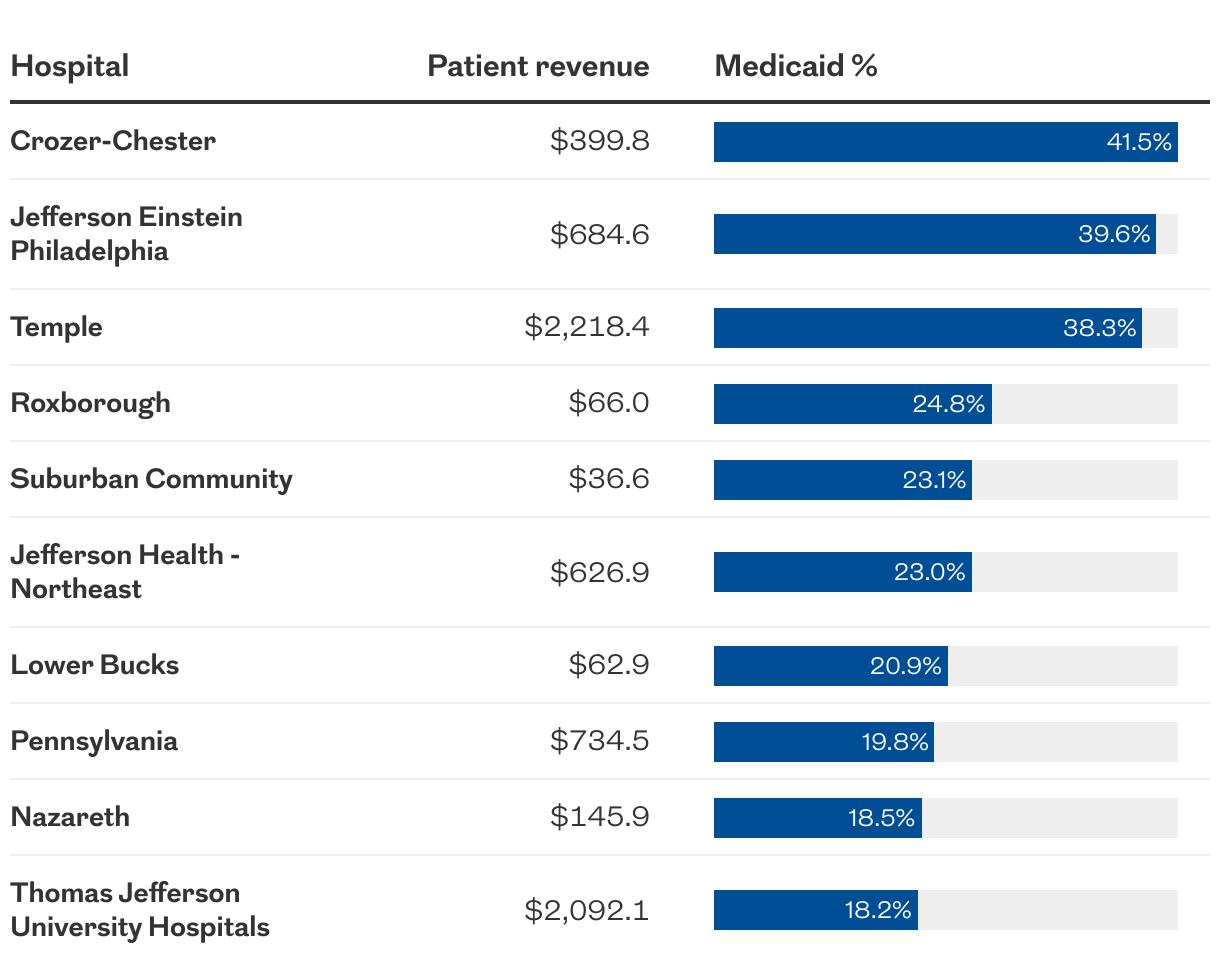Click the Pennsylvania hospital name

point(95,741)
